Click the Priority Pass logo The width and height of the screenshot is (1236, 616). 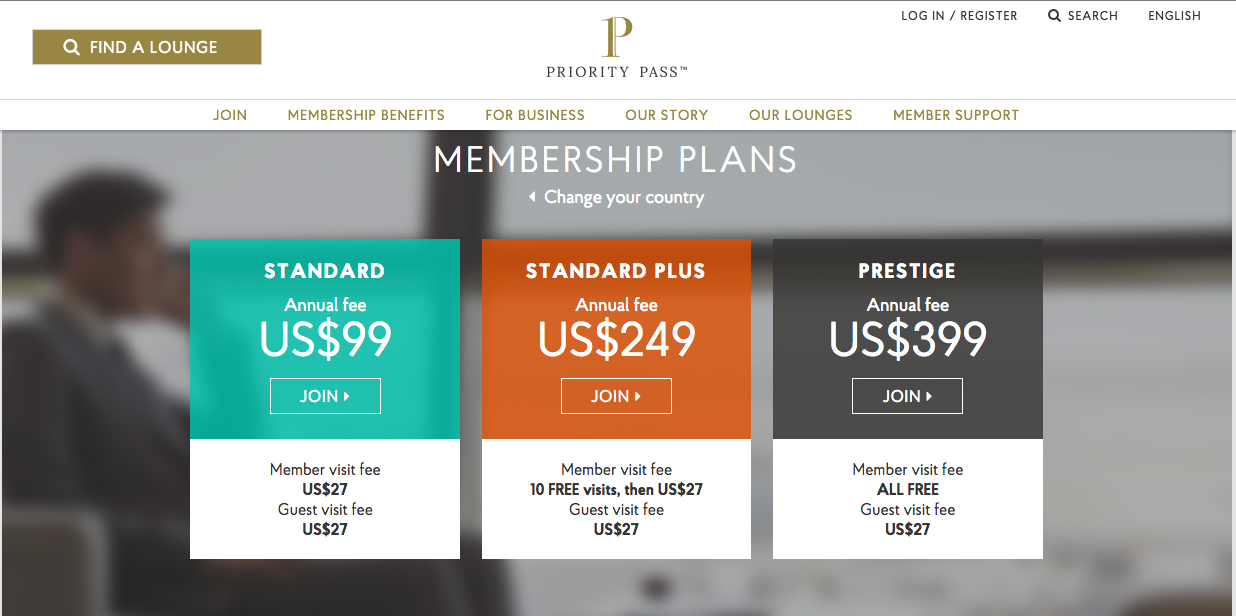(615, 45)
